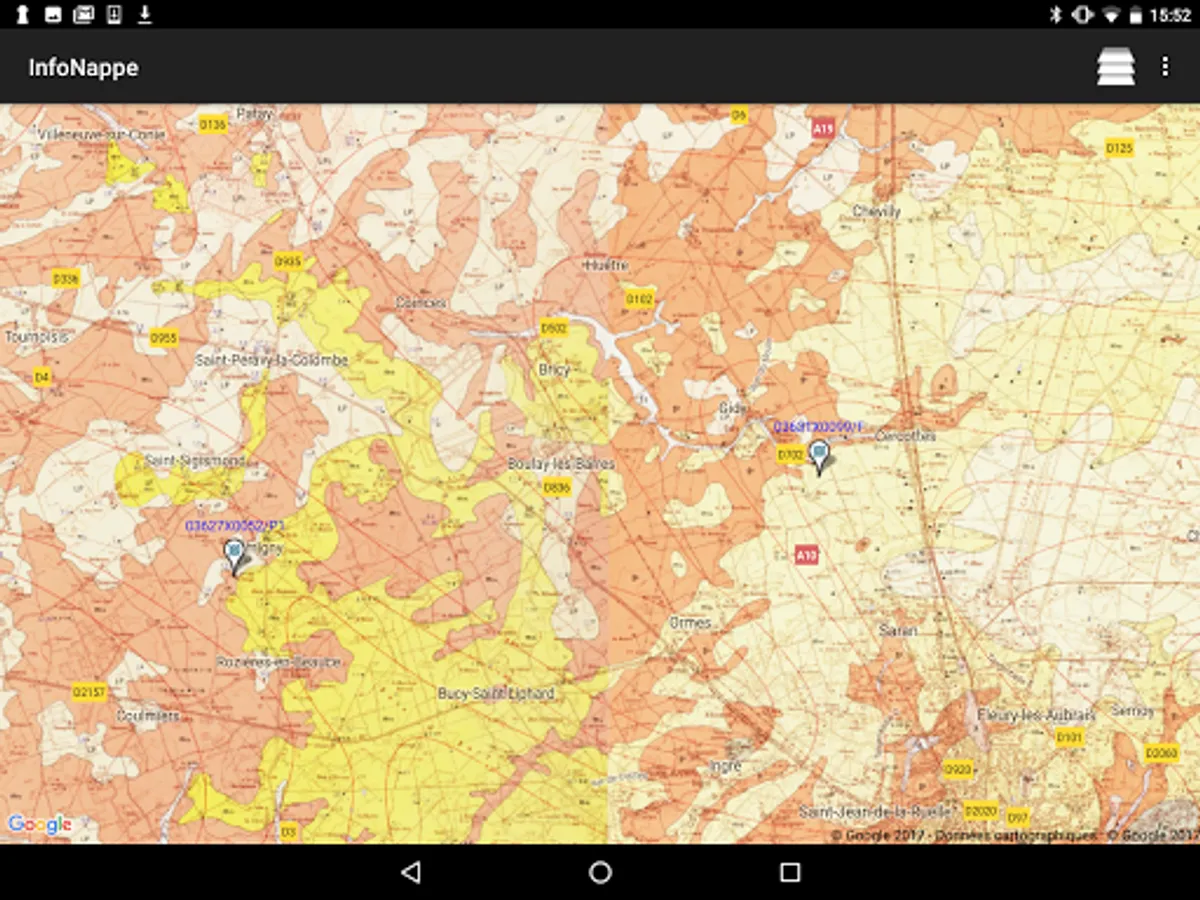Click the Saint-Sigismond town label

click(x=195, y=461)
